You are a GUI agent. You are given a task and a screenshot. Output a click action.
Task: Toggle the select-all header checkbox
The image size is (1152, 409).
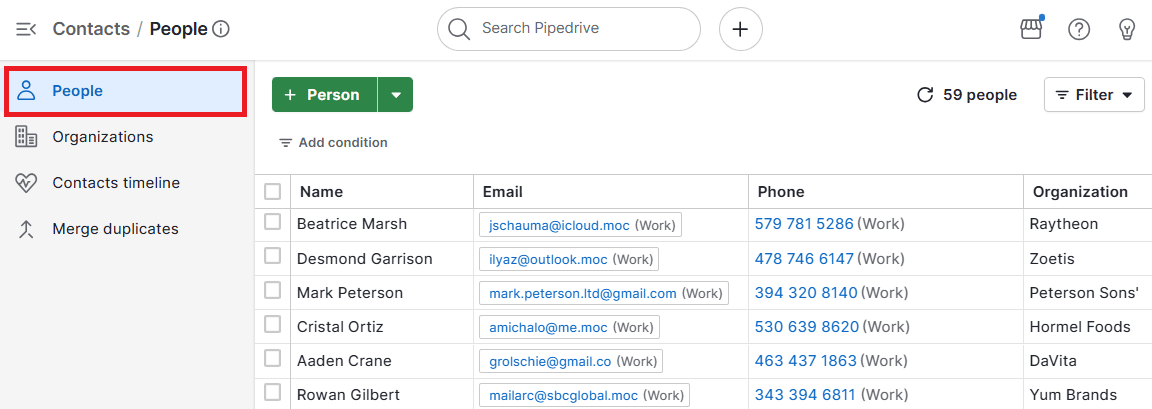pyautogui.click(x=273, y=192)
